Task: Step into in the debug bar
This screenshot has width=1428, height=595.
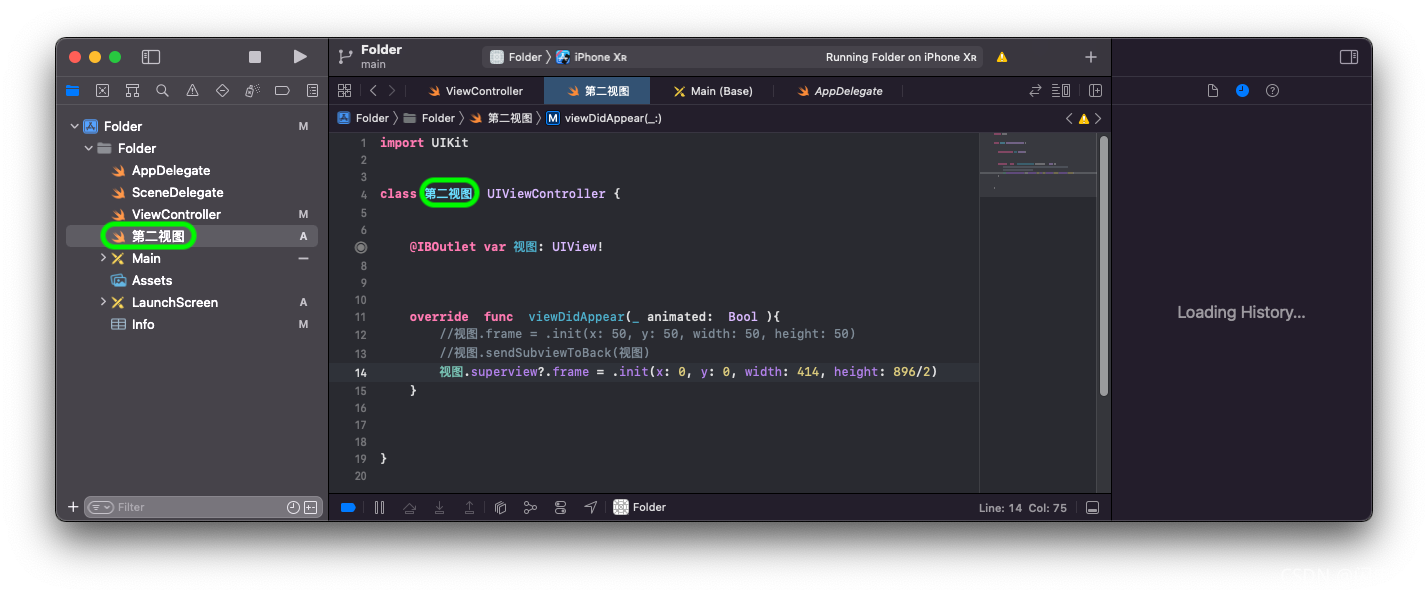Action: 439,508
